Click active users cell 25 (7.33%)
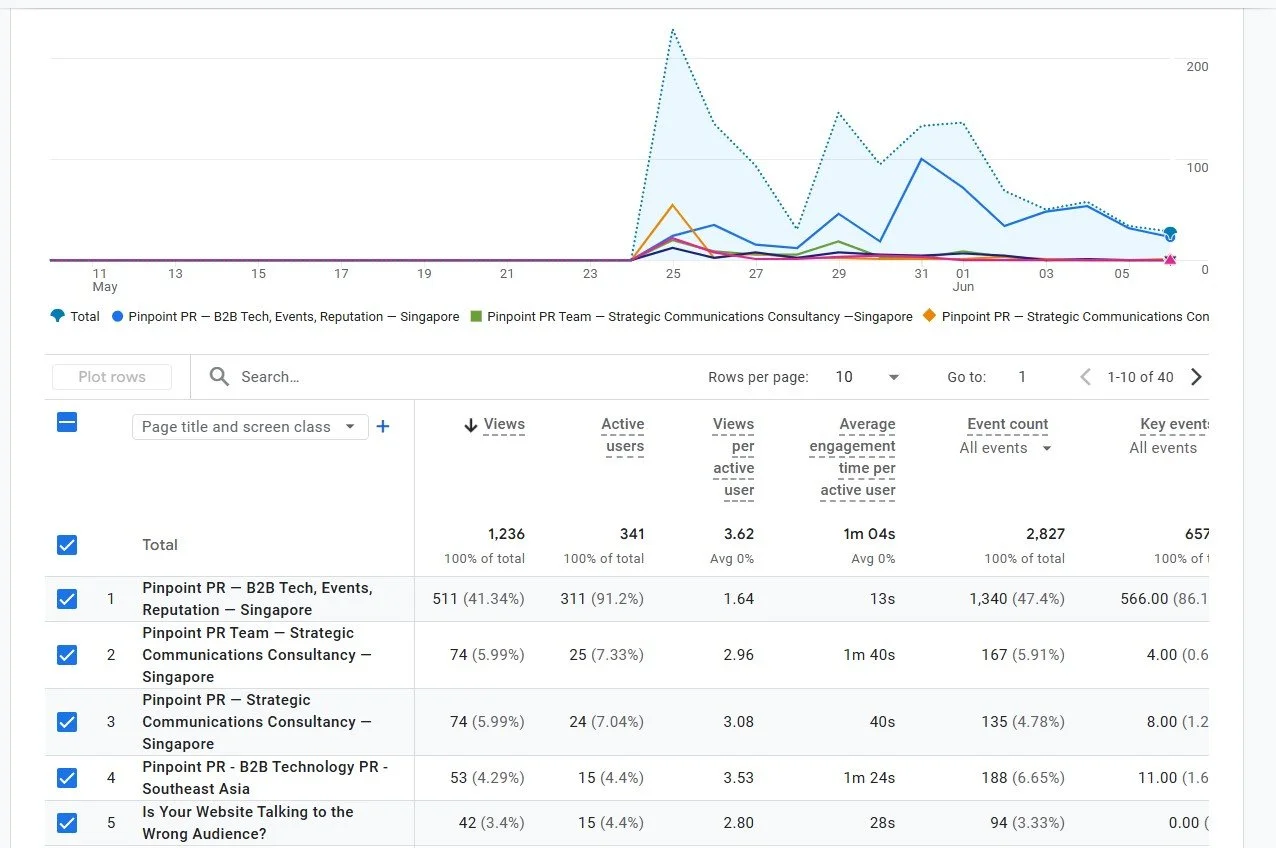This screenshot has width=1276, height=848. tap(606, 655)
